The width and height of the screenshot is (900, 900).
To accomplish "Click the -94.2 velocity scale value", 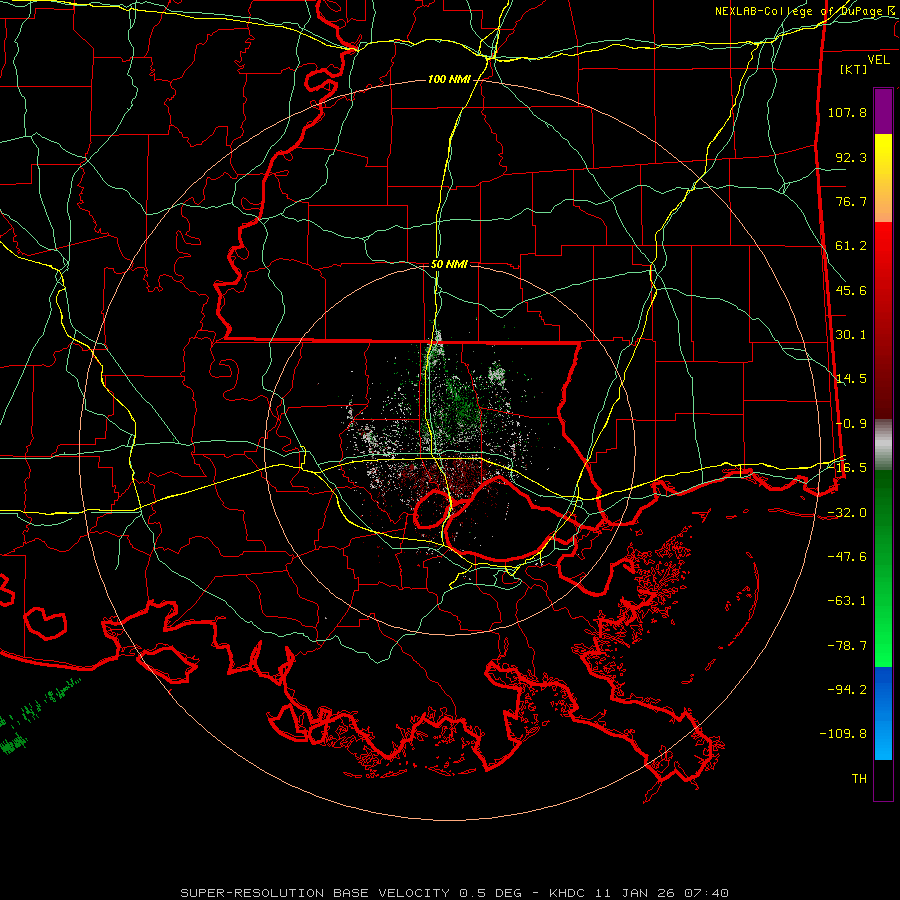I will (847, 690).
